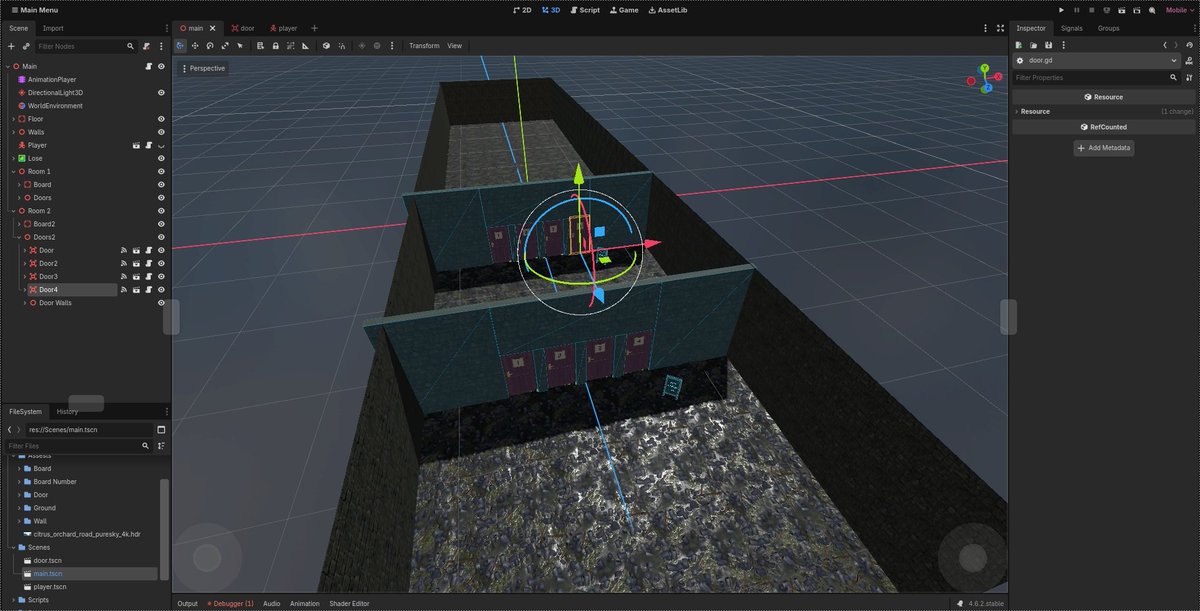Click the instantiate child scene link icon

tap(26, 46)
